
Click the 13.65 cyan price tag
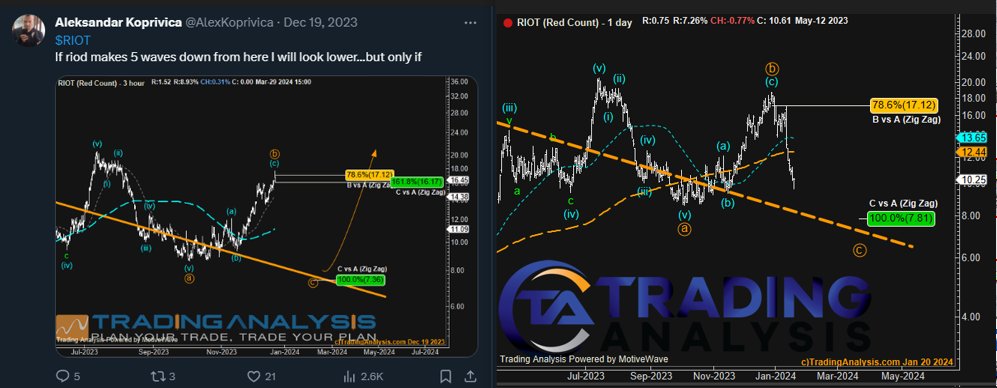pyautogui.click(x=973, y=137)
